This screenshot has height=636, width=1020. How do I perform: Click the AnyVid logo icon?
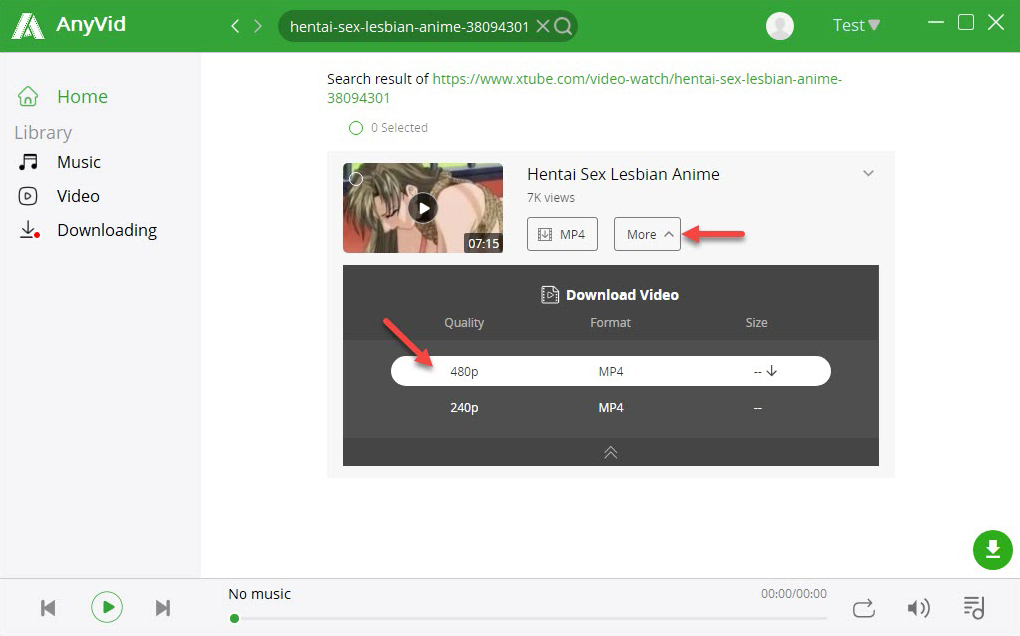[x=28, y=26]
